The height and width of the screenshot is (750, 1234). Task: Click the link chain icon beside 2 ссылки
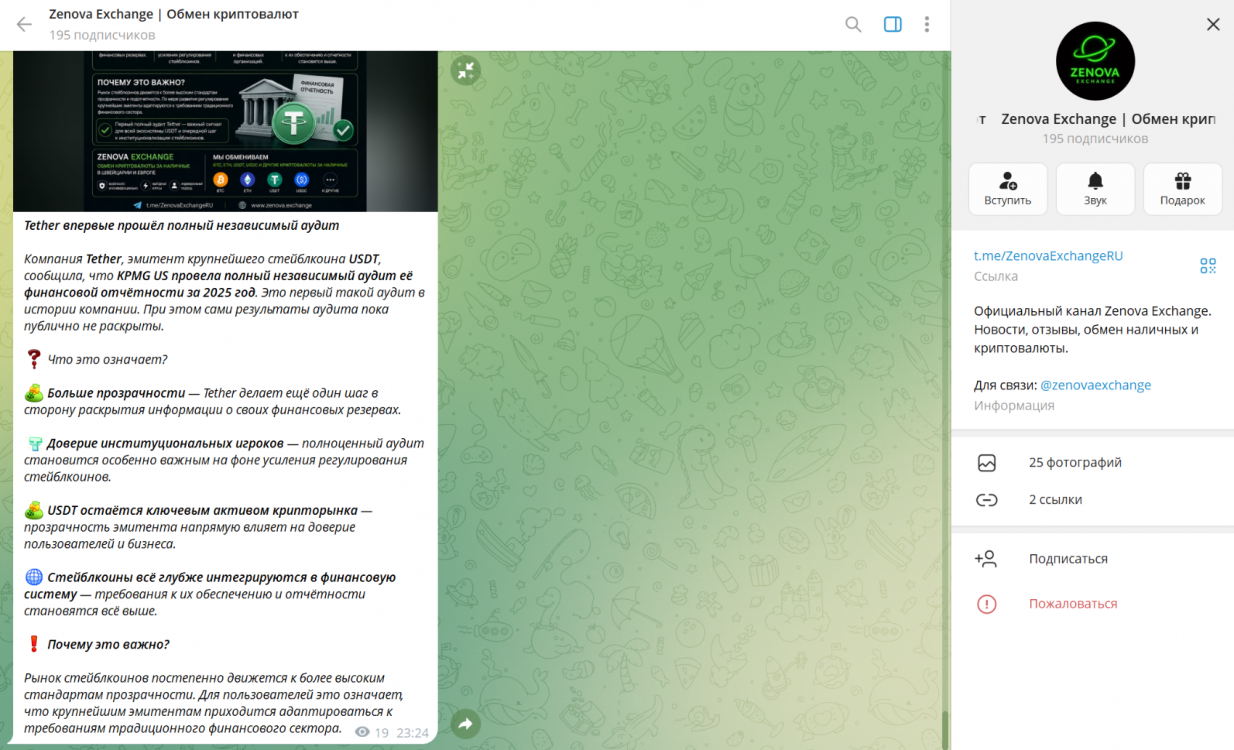point(987,500)
